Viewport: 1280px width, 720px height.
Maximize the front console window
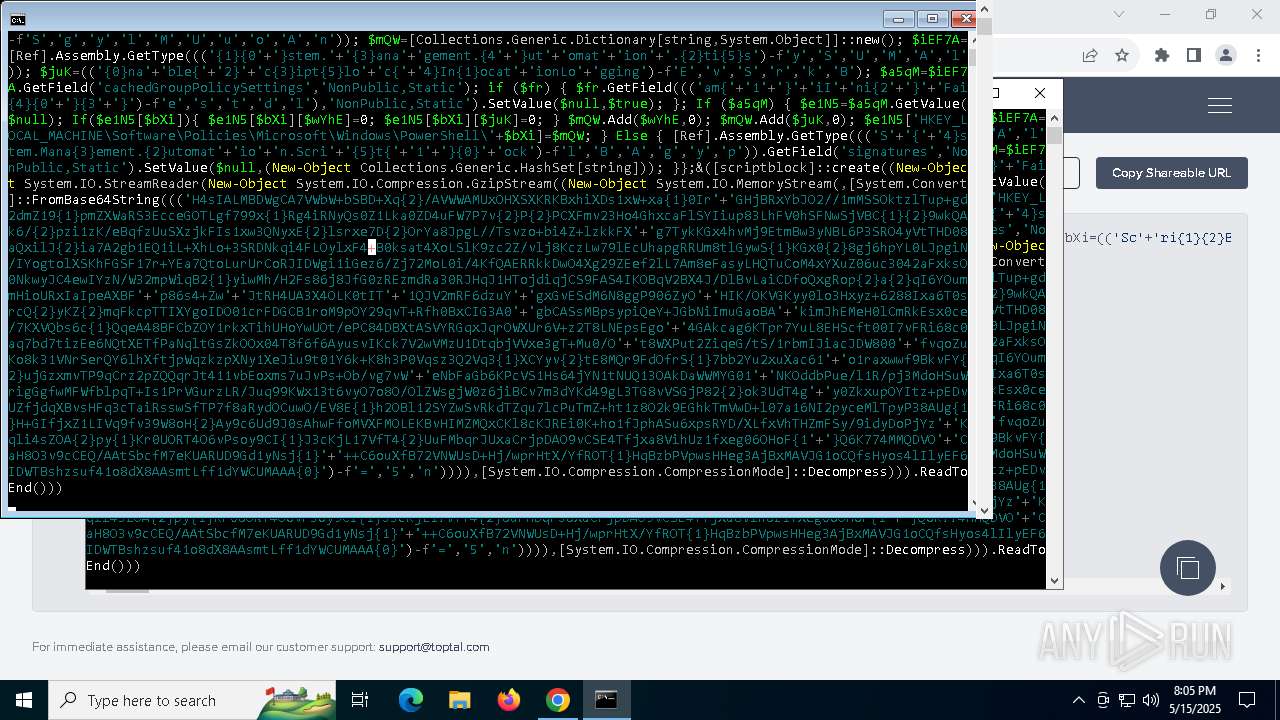932,19
